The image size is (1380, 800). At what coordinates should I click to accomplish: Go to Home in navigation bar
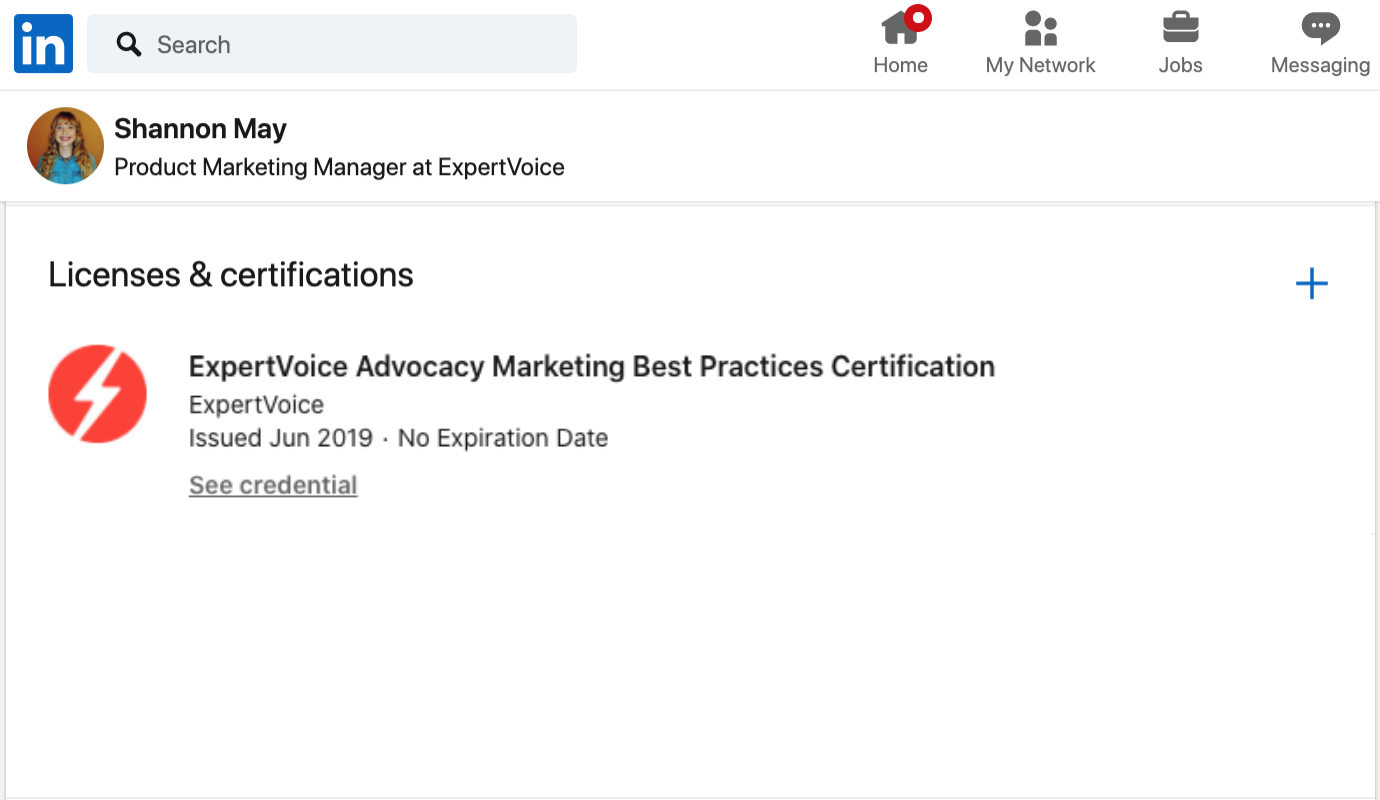pyautogui.click(x=900, y=42)
